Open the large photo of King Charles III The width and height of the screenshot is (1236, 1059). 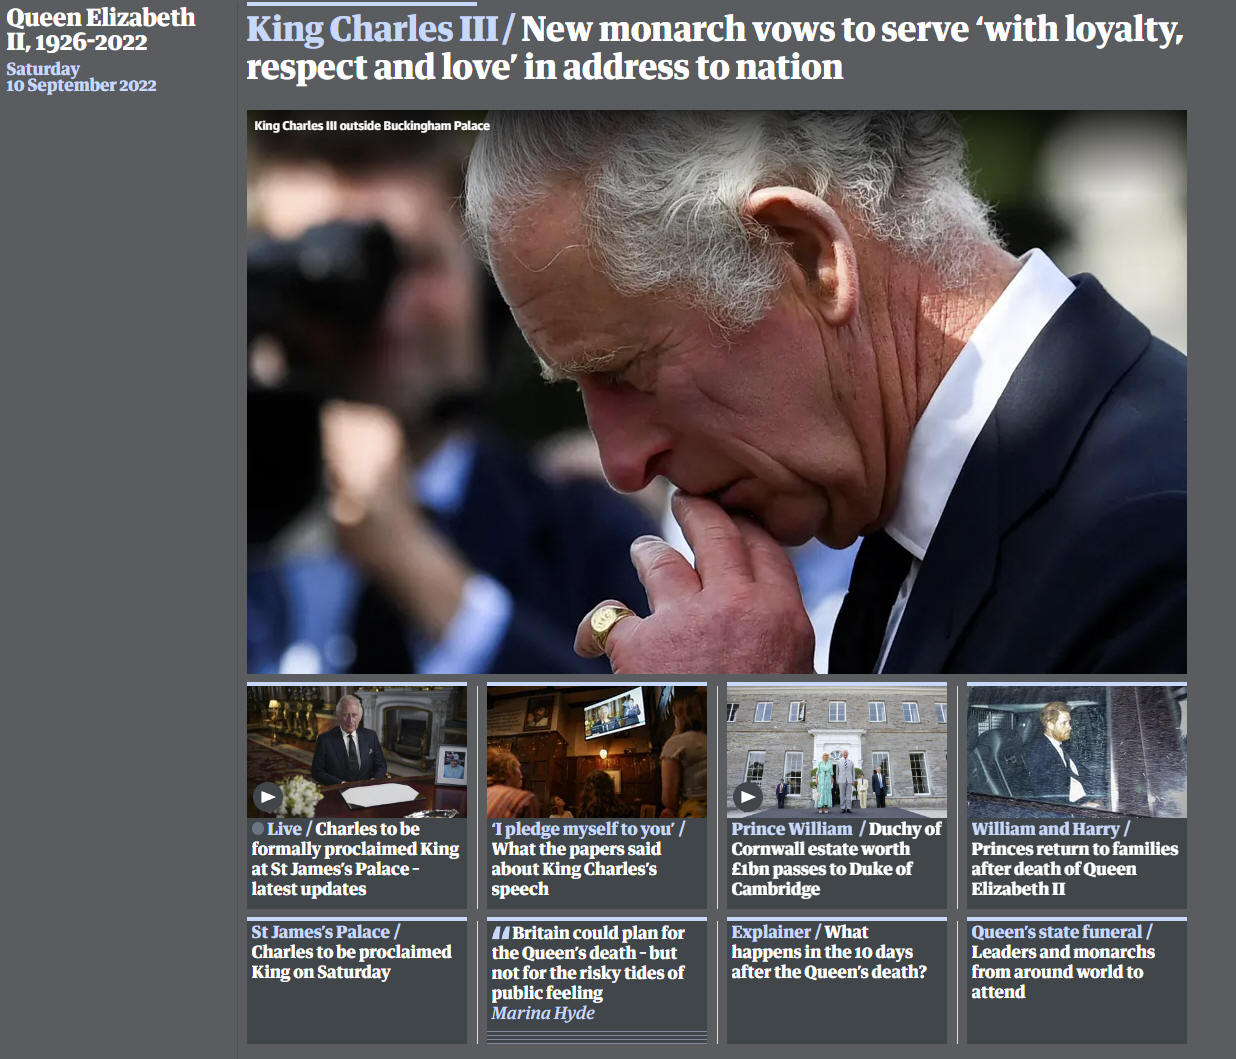pyautogui.click(x=717, y=392)
